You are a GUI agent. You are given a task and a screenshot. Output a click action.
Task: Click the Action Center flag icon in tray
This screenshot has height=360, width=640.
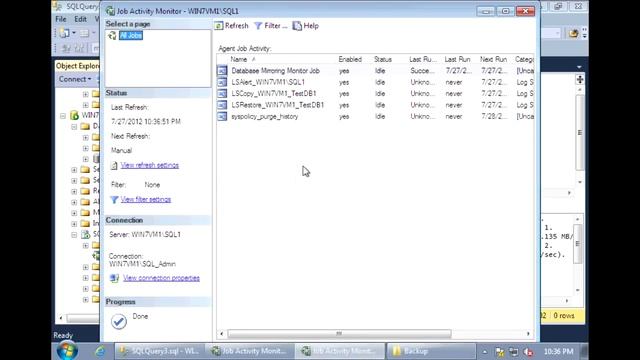click(x=500, y=351)
